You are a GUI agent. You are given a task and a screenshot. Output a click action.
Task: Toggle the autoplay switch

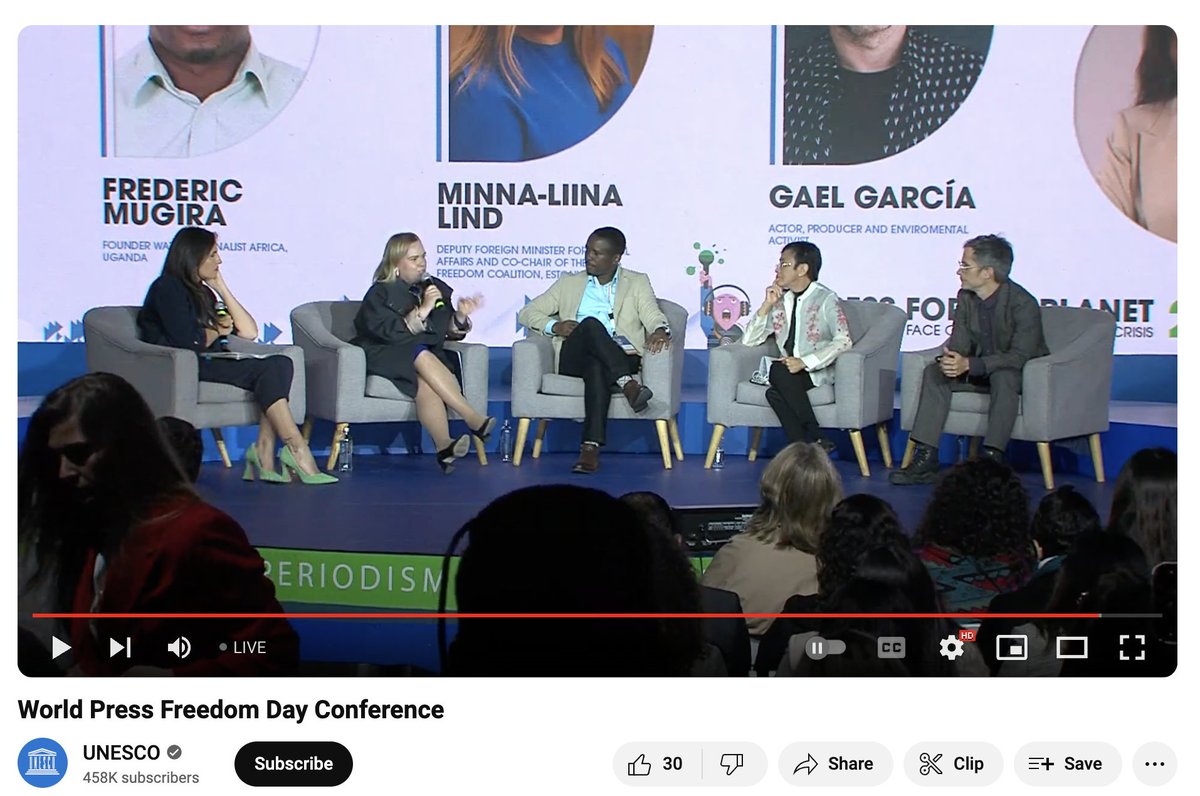826,648
